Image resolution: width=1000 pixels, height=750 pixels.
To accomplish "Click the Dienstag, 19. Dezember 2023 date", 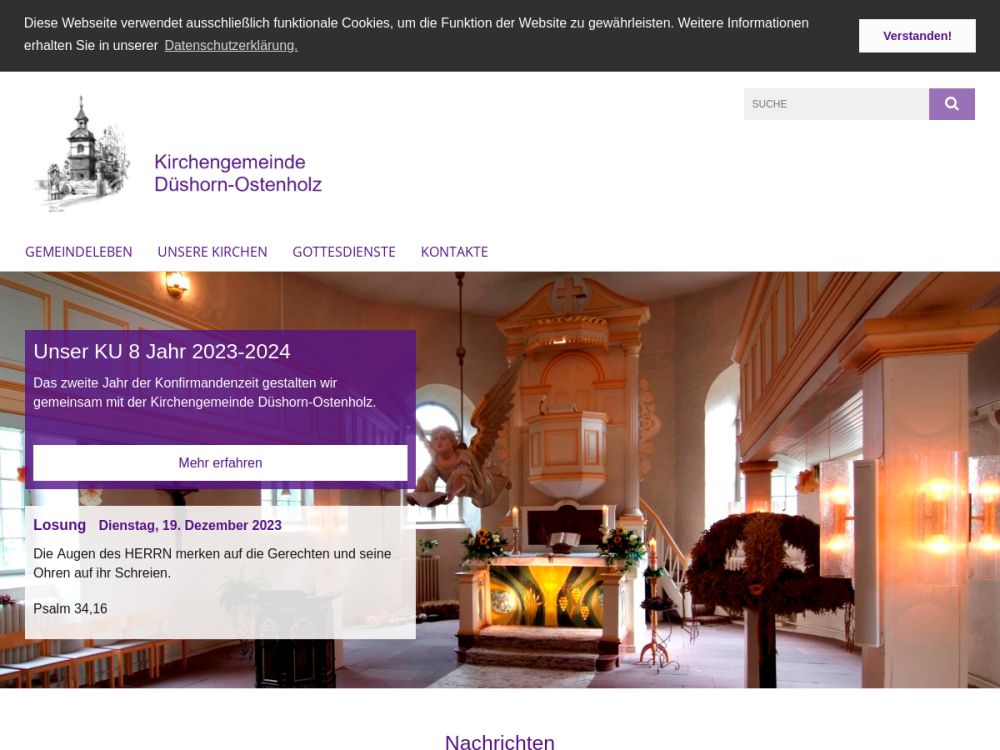I will [190, 526].
